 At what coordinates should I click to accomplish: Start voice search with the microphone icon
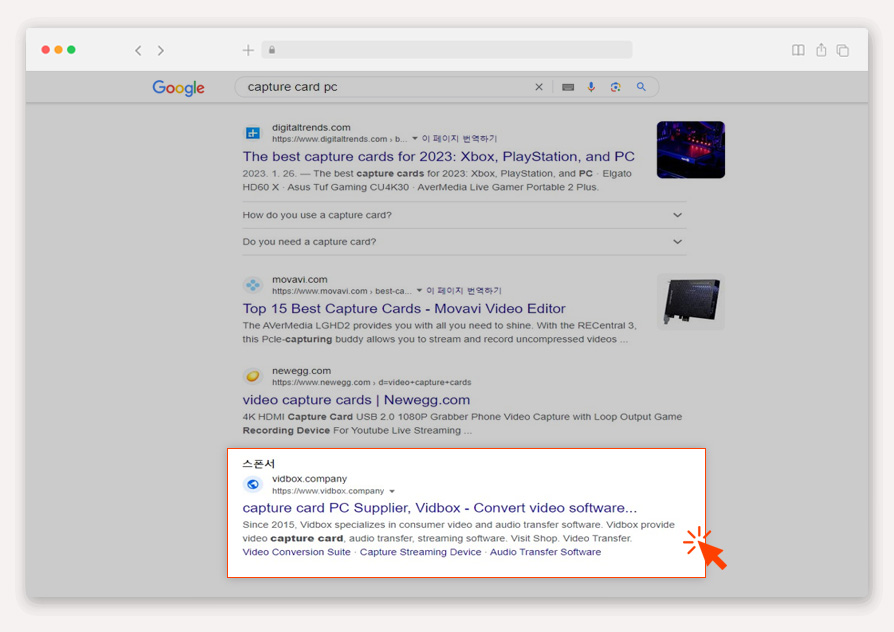tap(591, 87)
